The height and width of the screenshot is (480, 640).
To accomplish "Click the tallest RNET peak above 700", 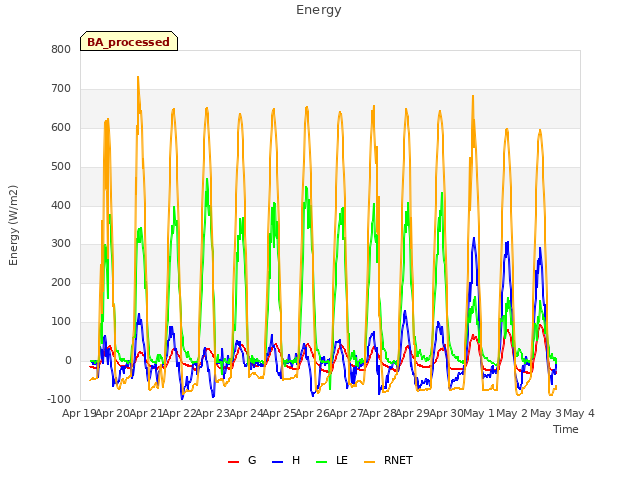I will [x=138, y=77].
